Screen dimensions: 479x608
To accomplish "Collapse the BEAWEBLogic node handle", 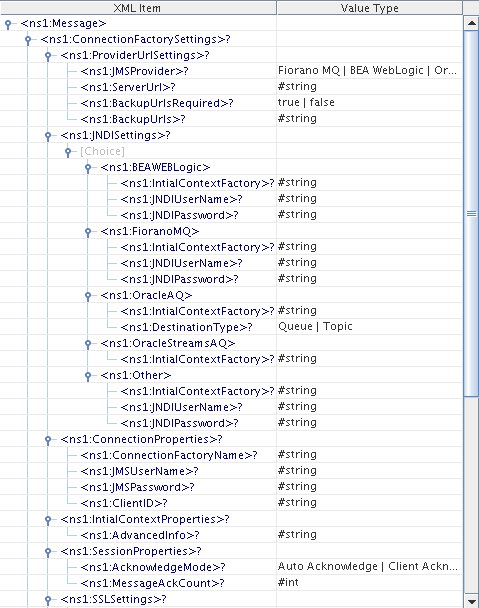I will click(x=88, y=168).
